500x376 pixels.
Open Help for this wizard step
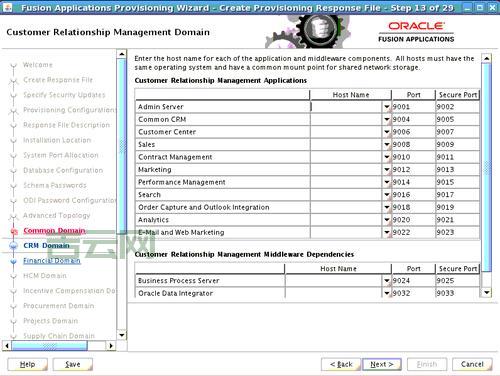pyautogui.click(x=27, y=364)
